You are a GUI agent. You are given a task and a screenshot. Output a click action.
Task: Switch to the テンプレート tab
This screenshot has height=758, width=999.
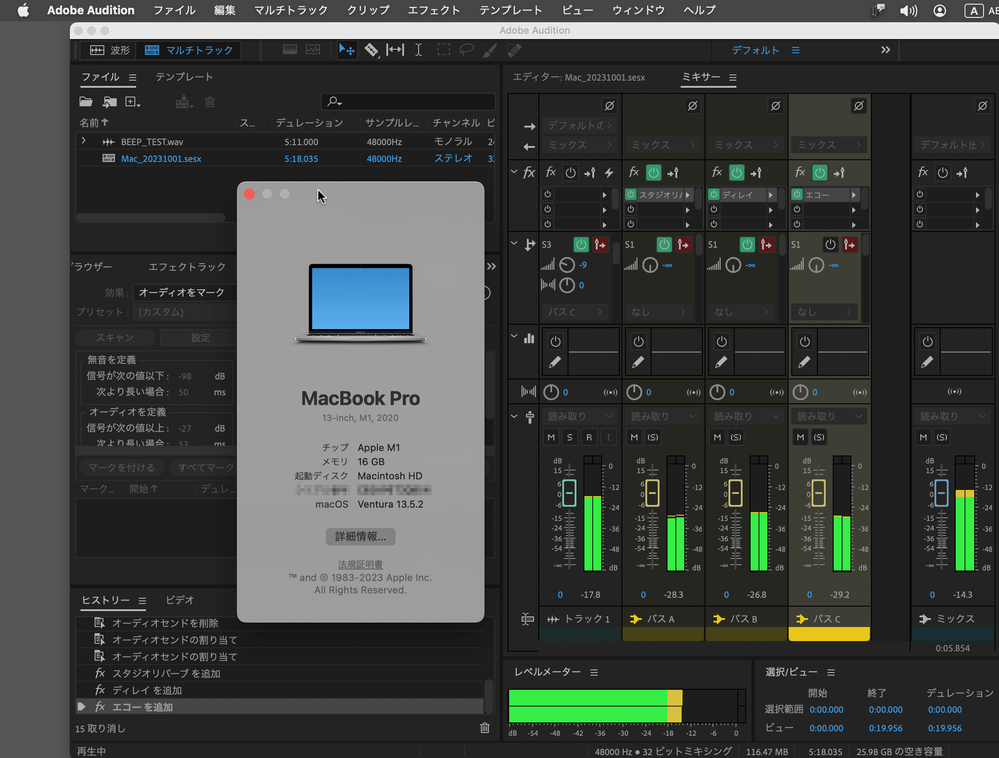pos(184,77)
